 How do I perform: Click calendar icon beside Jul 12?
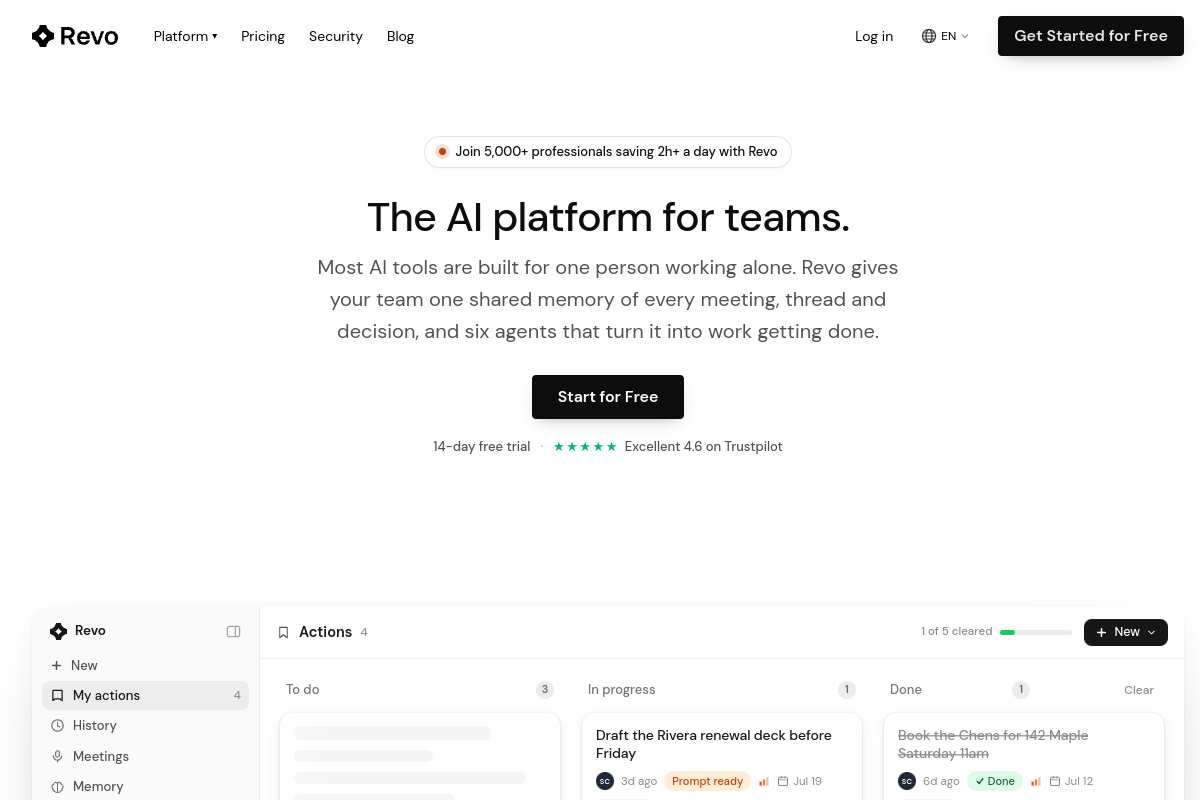(x=1054, y=781)
